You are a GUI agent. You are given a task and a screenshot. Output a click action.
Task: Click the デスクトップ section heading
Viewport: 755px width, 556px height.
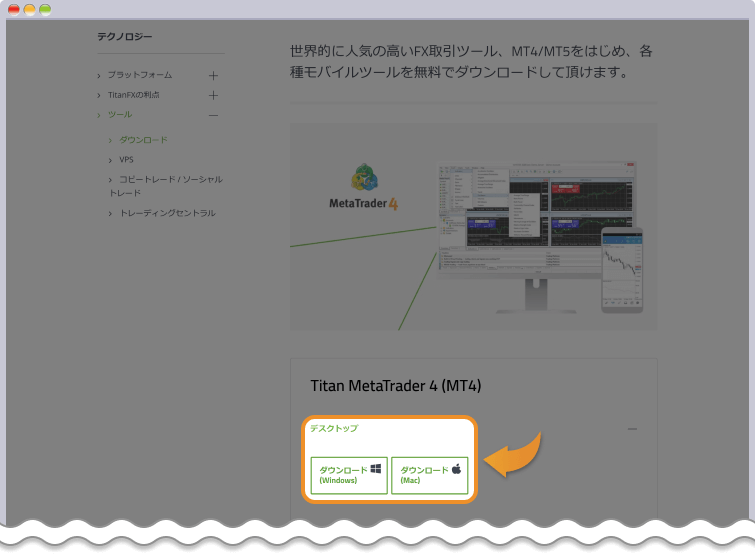(334, 428)
